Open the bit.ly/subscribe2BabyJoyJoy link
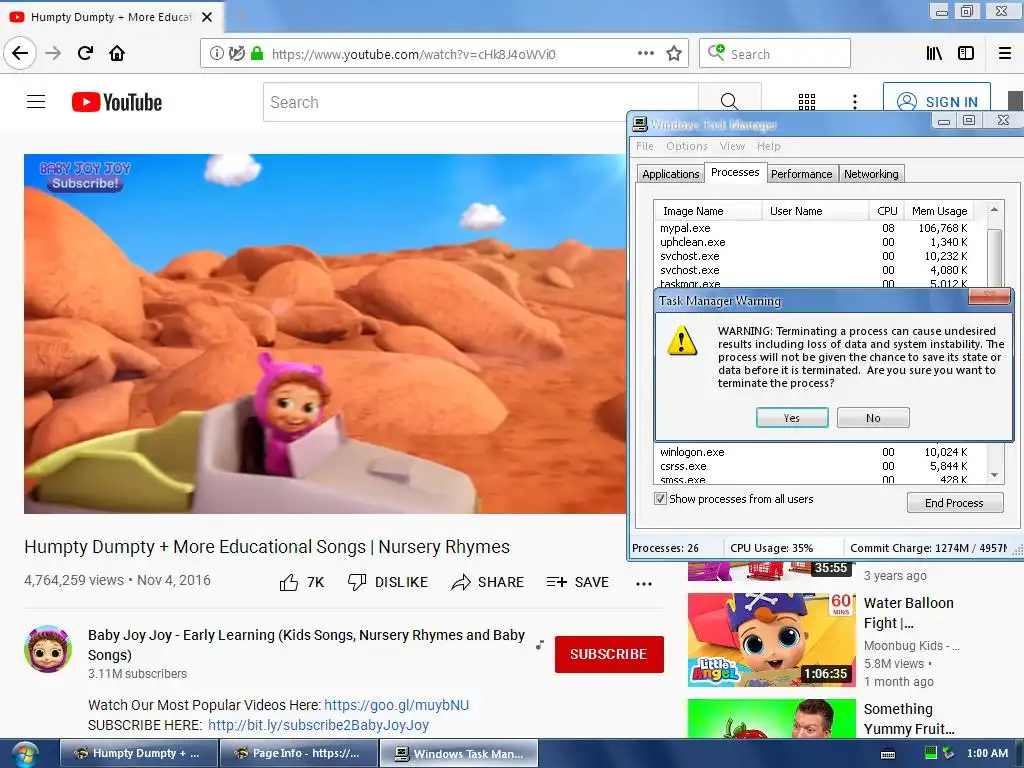Screen dimensions: 1024x768 coord(318,725)
